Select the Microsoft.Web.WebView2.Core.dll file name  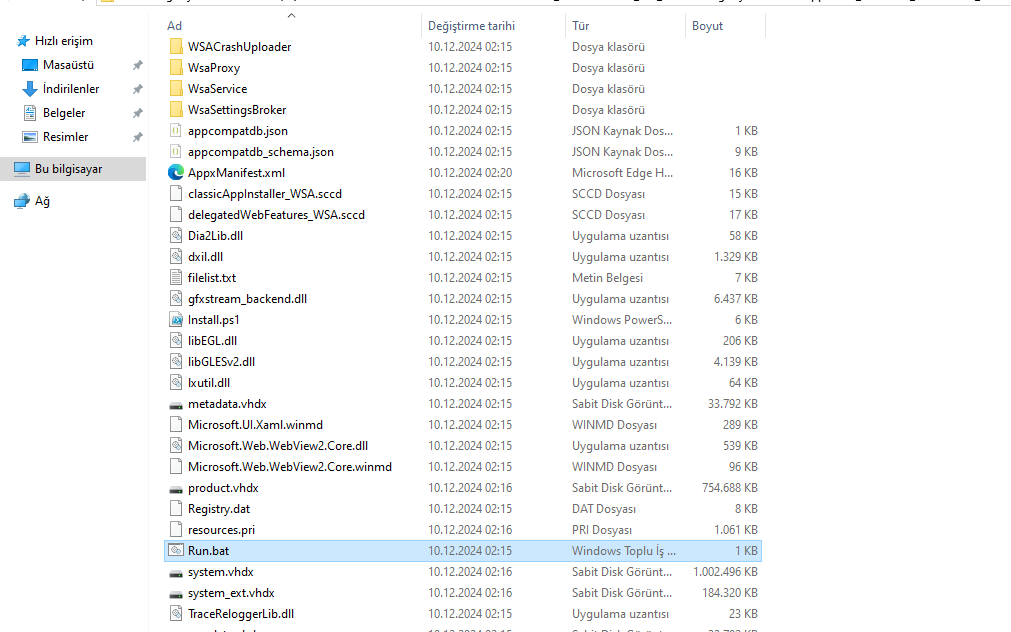point(278,446)
